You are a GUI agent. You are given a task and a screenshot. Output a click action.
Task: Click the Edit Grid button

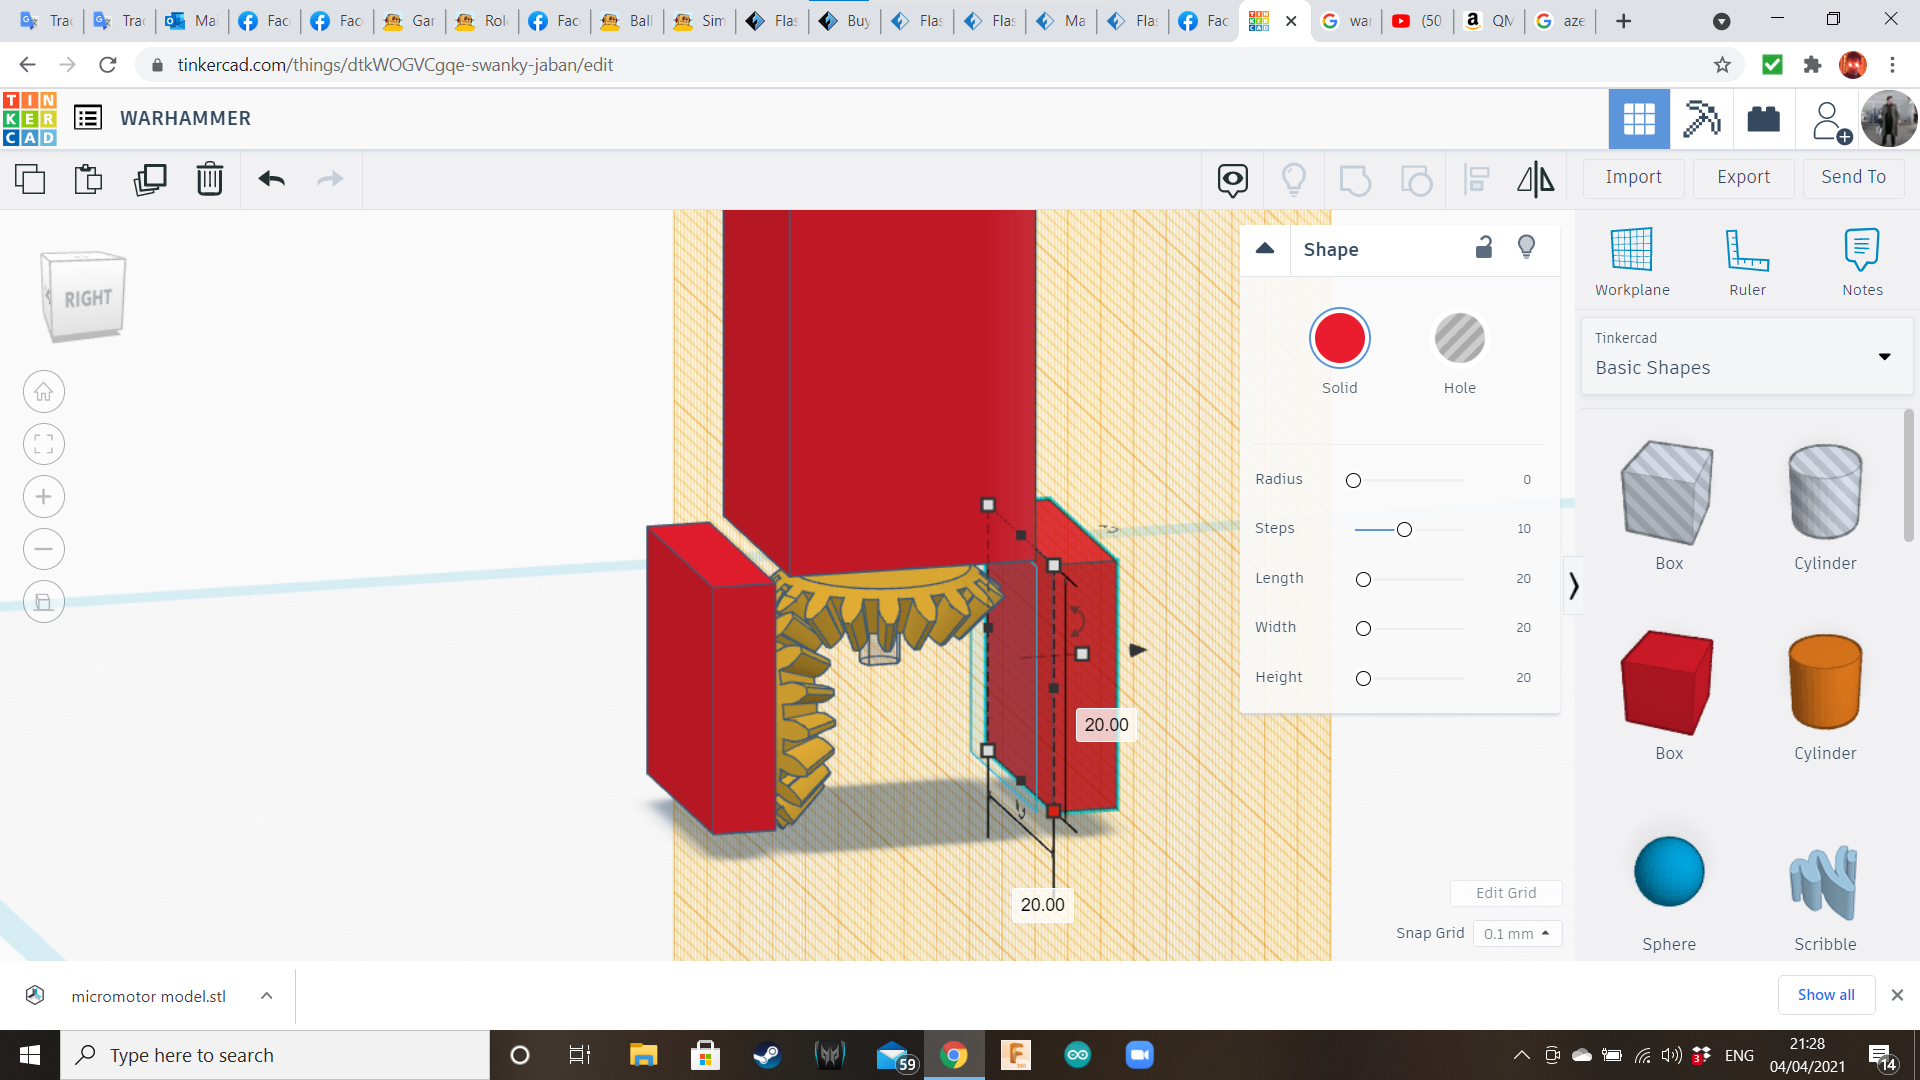click(1505, 893)
